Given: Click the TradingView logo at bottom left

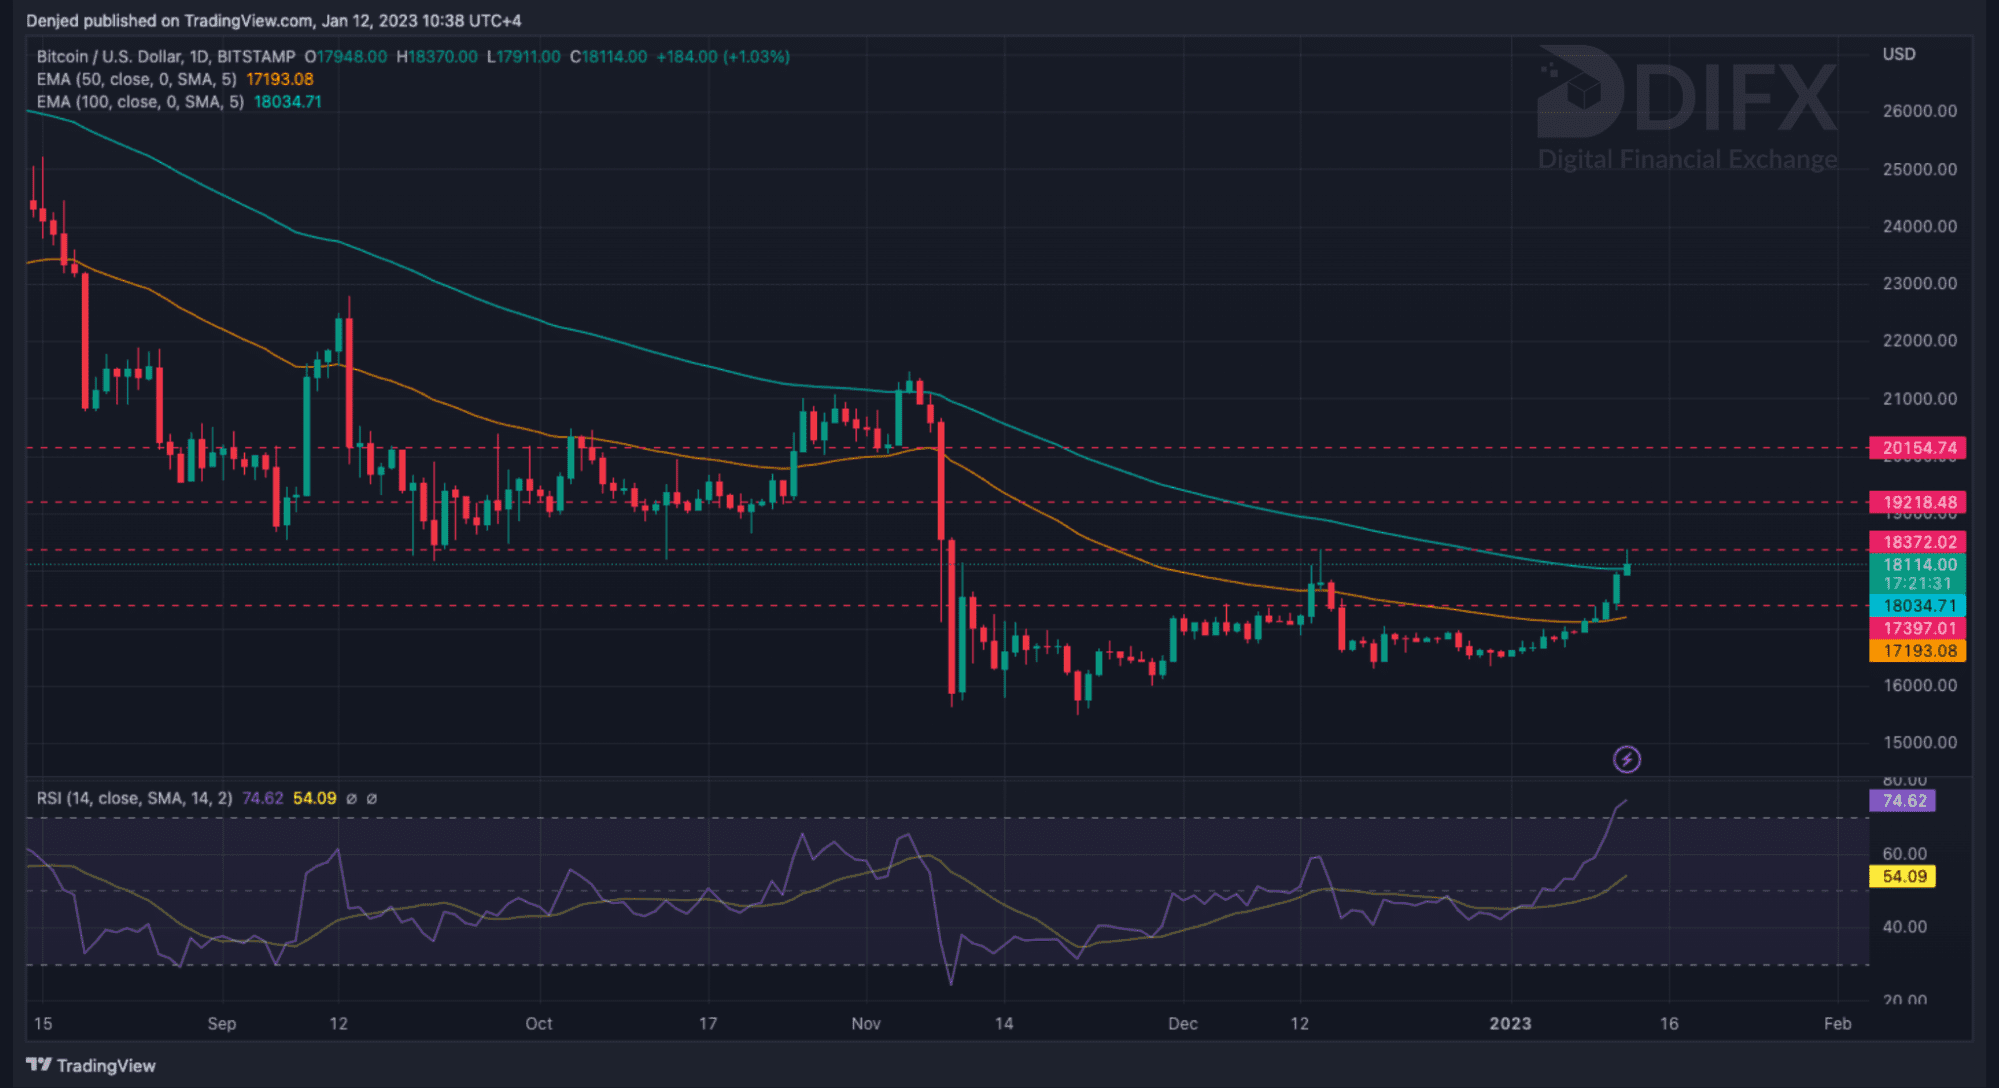Looking at the screenshot, I should (x=91, y=1065).
